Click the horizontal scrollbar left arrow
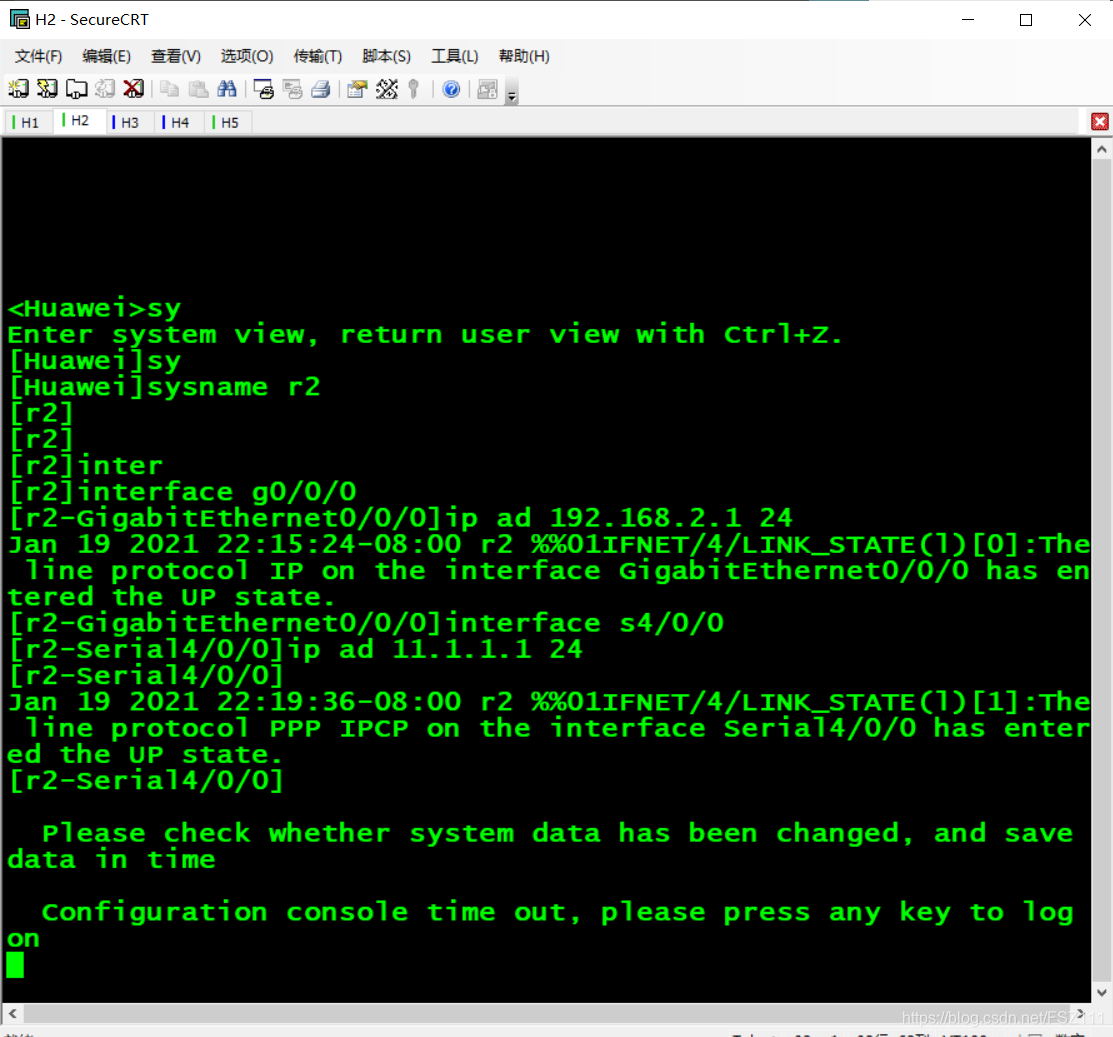 (12, 1013)
